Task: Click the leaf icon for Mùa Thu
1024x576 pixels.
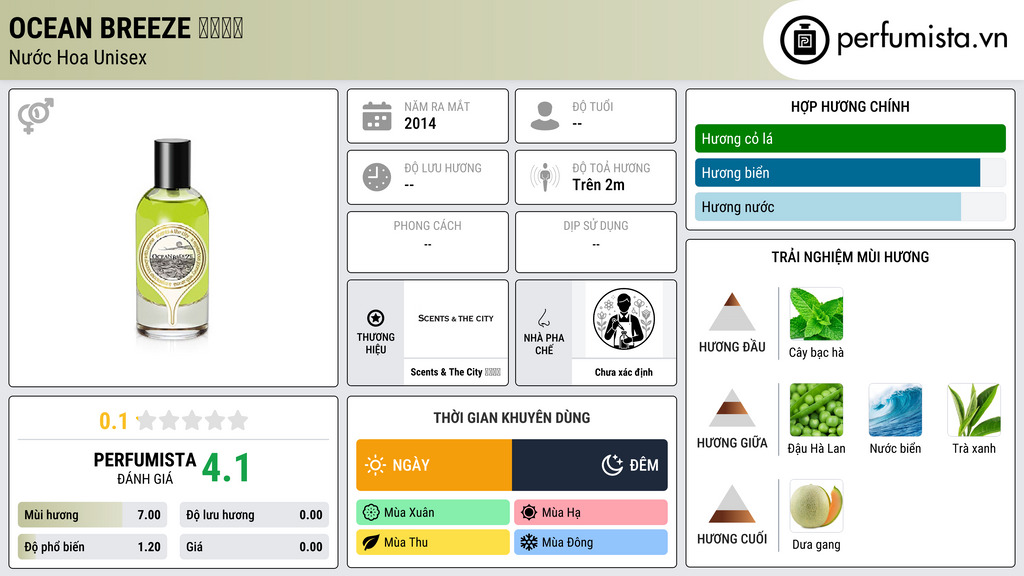Action: [371, 543]
